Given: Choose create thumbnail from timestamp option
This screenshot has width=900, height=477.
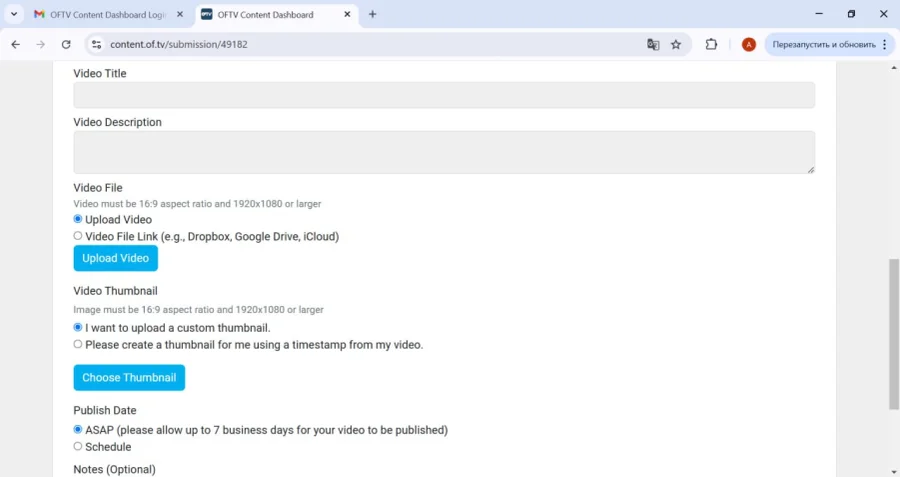Looking at the screenshot, I should point(78,344).
